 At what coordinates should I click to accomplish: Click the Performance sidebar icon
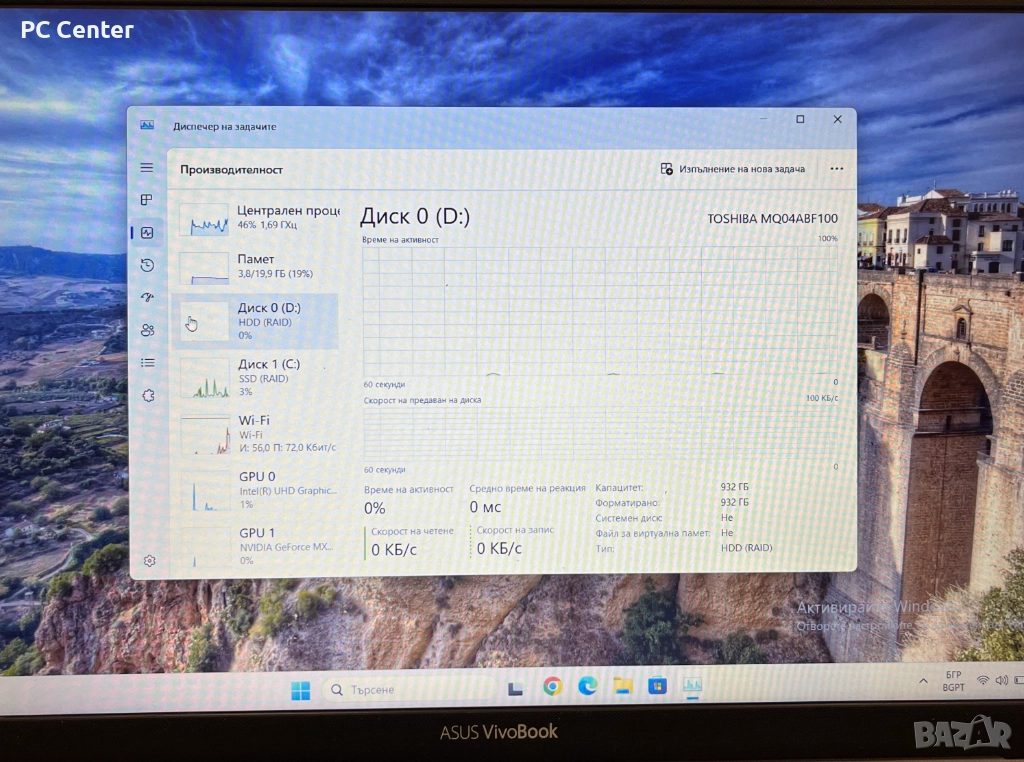click(147, 233)
